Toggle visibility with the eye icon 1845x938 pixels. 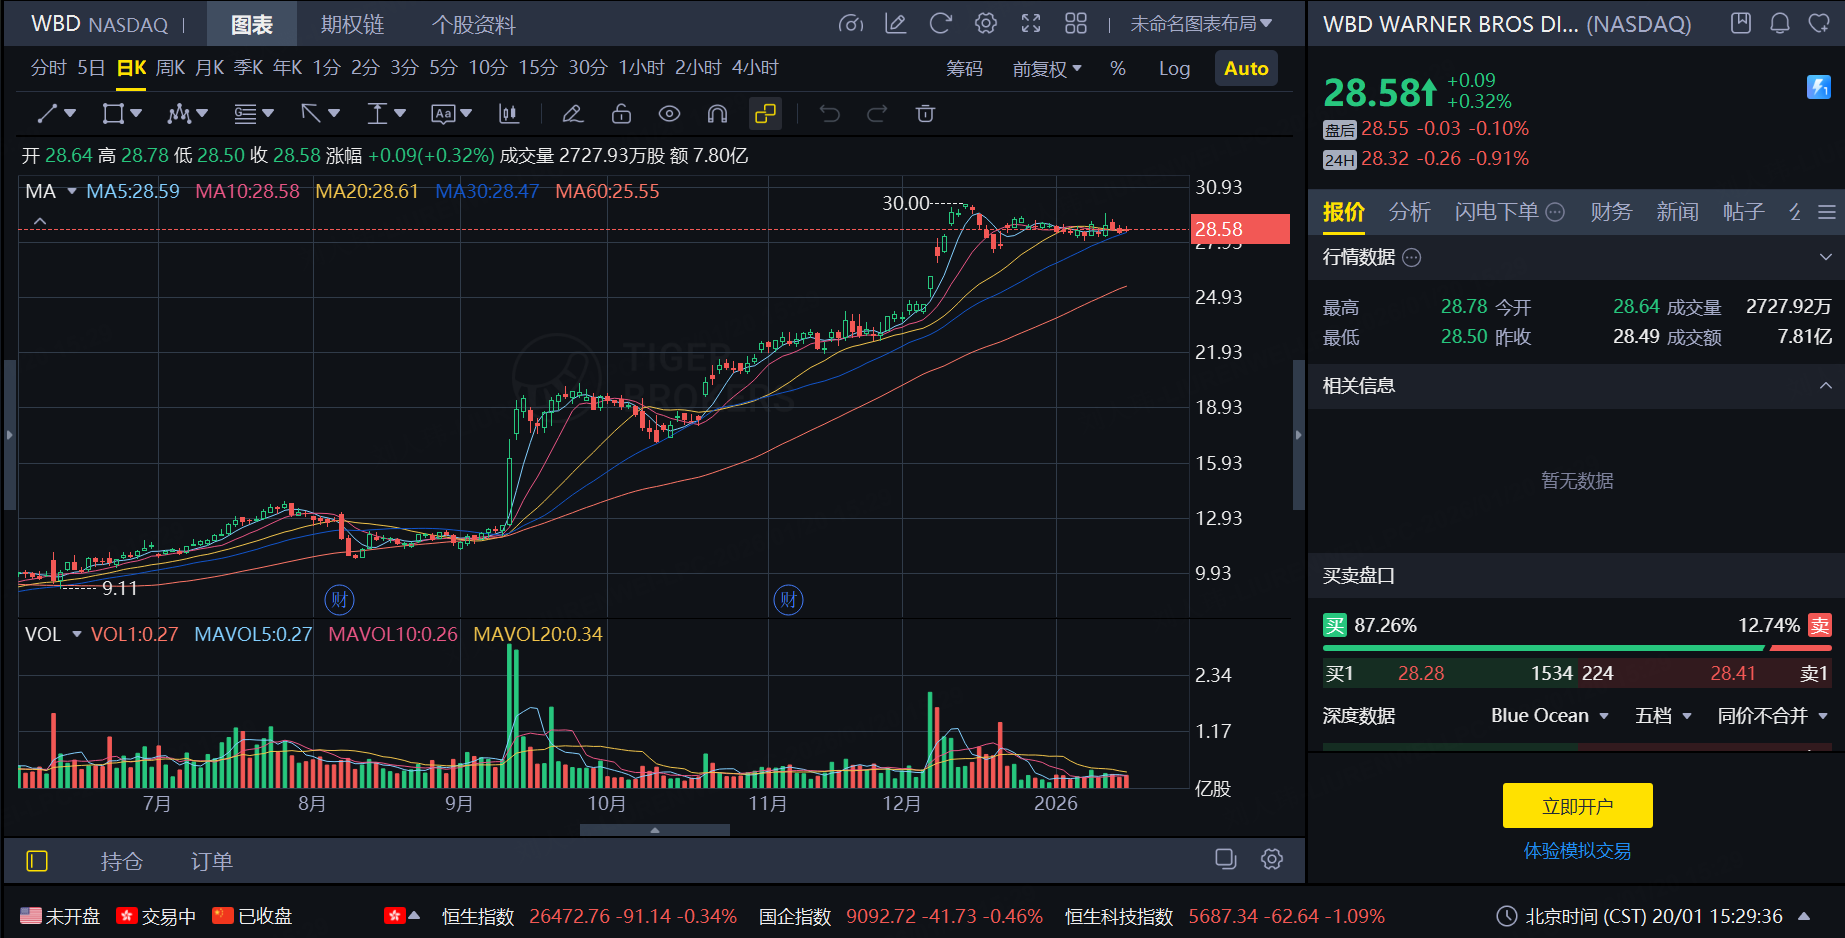click(x=669, y=113)
